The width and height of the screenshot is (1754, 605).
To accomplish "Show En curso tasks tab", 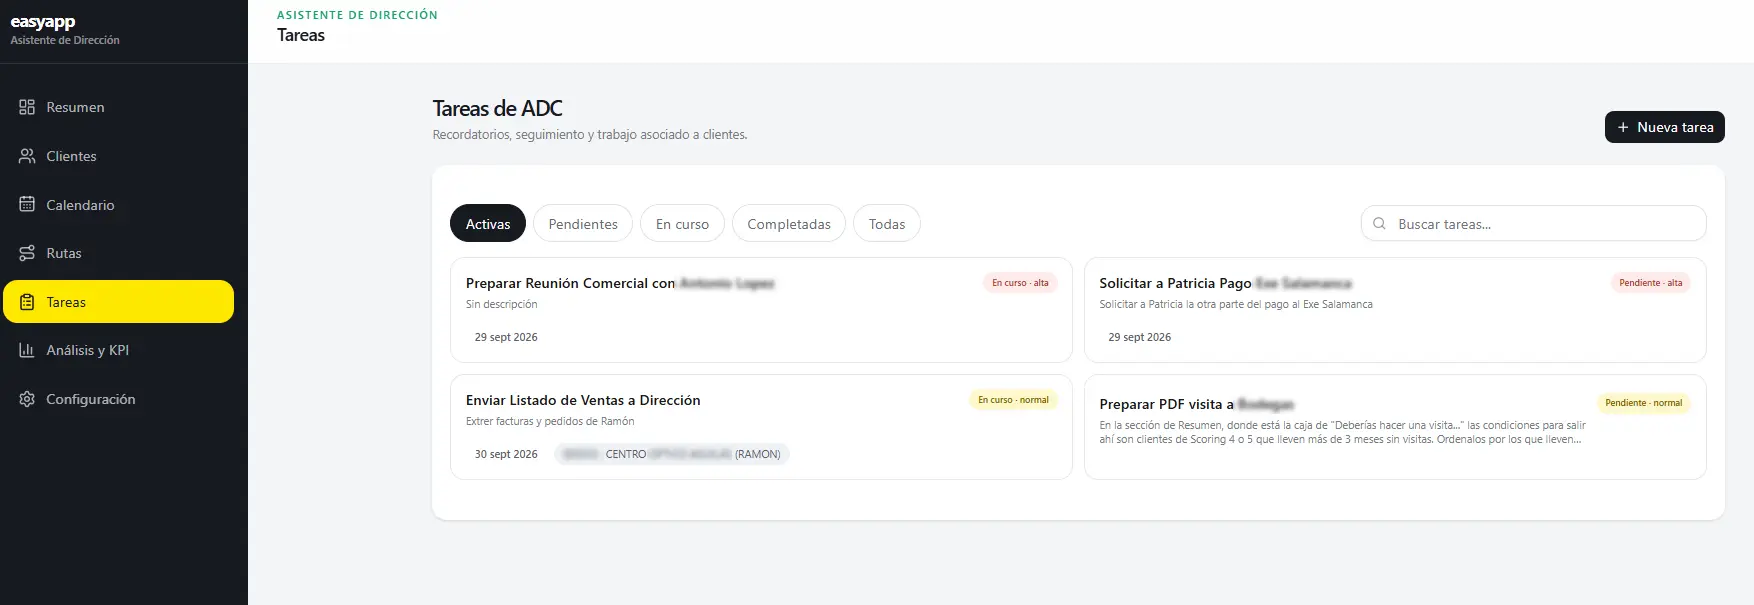I will (x=682, y=224).
